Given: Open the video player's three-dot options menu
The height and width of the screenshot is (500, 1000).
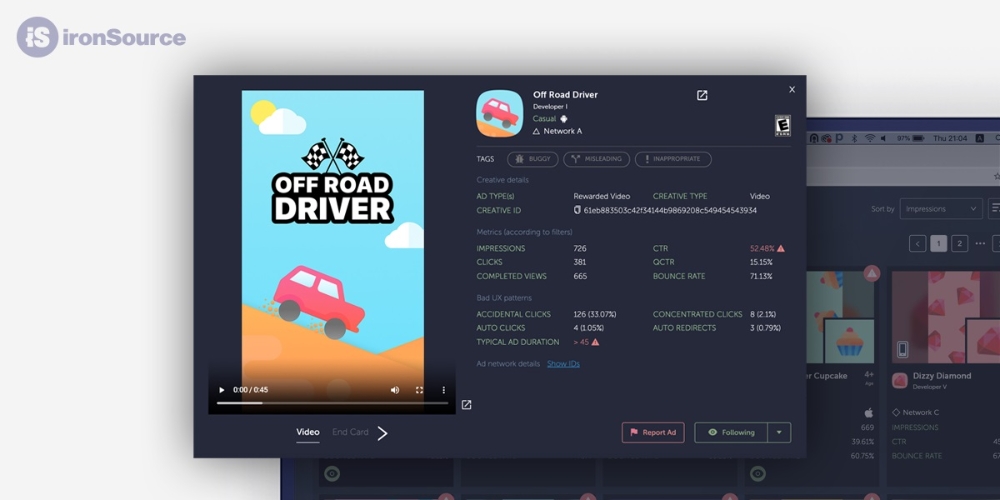Looking at the screenshot, I should (x=444, y=390).
